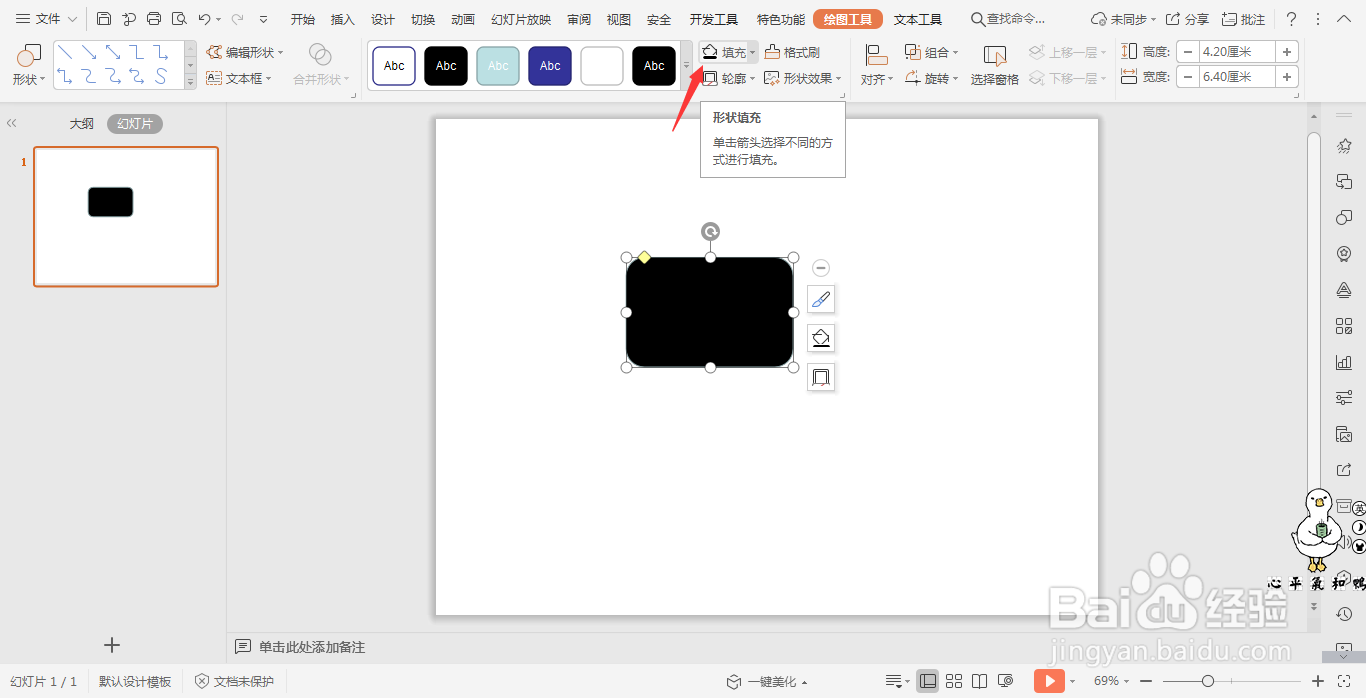
Task: Open the Text Tools (文本工具) tab
Action: point(918,19)
